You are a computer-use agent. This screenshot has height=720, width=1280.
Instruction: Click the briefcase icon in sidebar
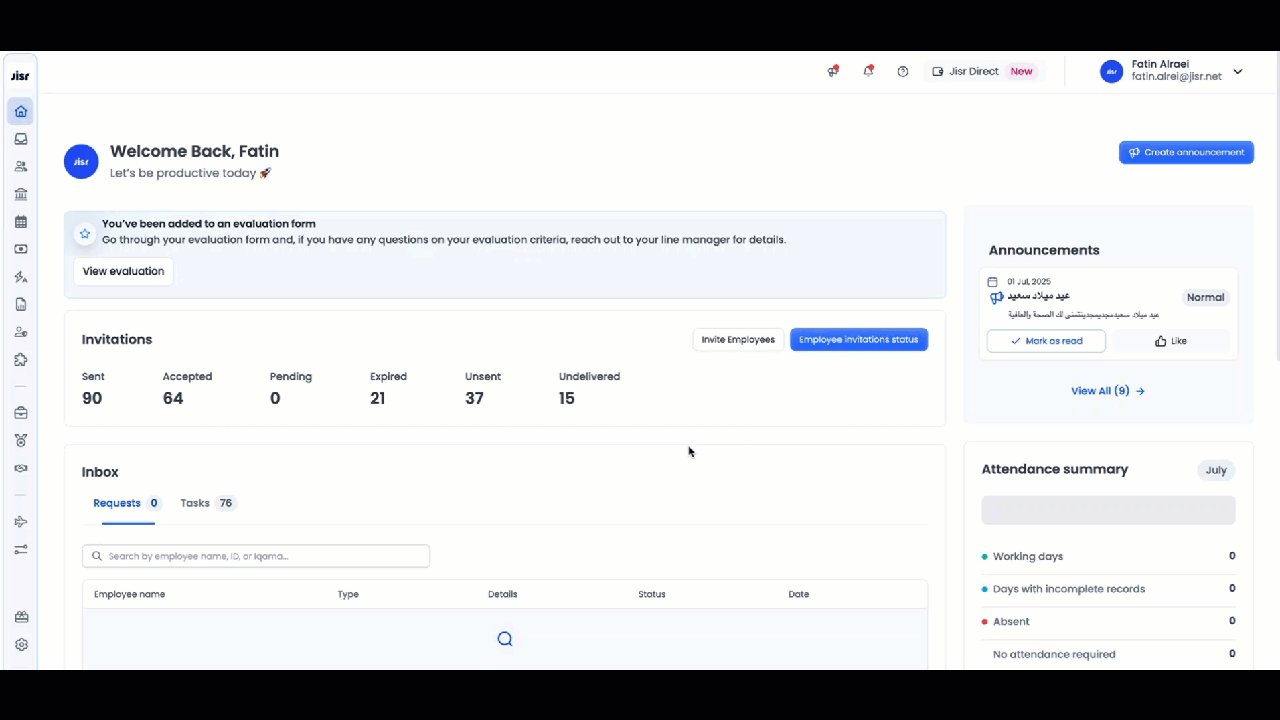point(21,413)
